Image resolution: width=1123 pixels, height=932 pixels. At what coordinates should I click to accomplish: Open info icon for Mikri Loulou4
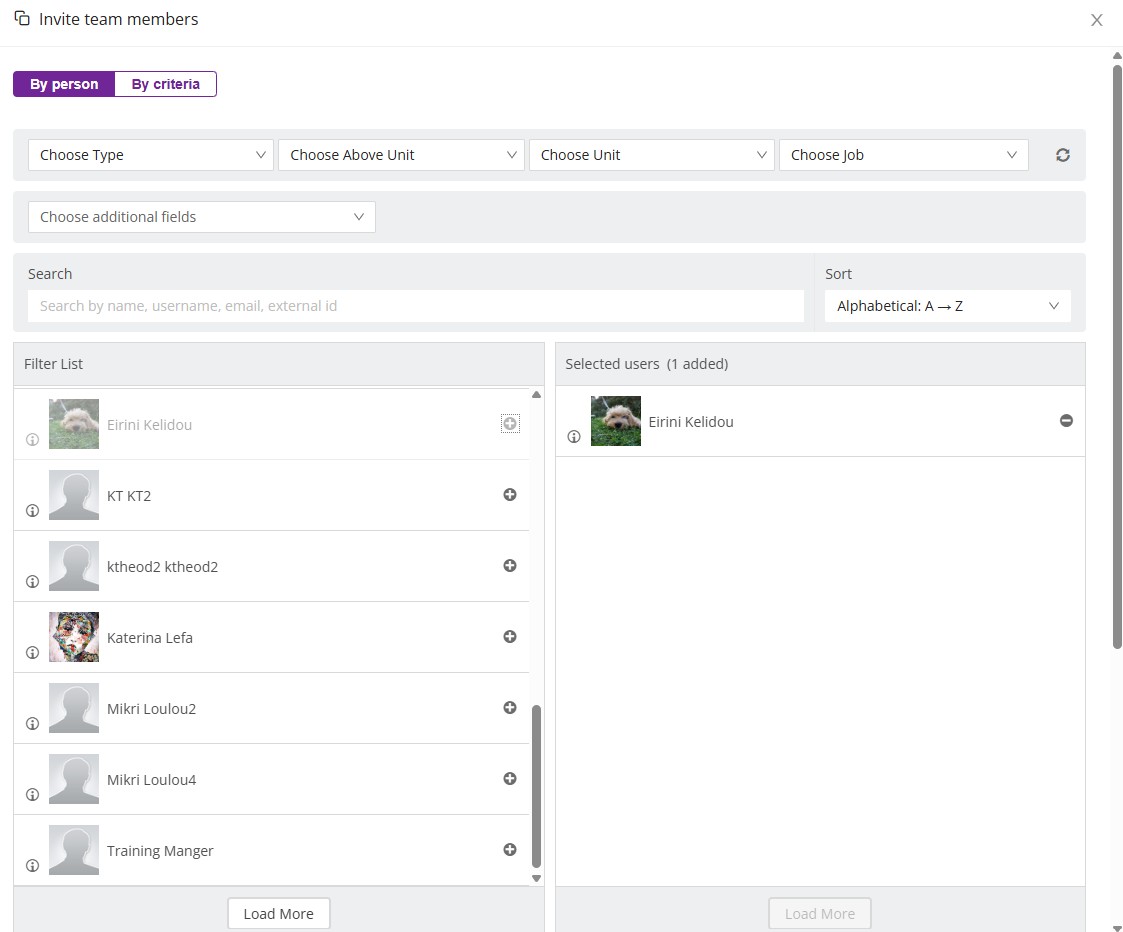[32, 794]
